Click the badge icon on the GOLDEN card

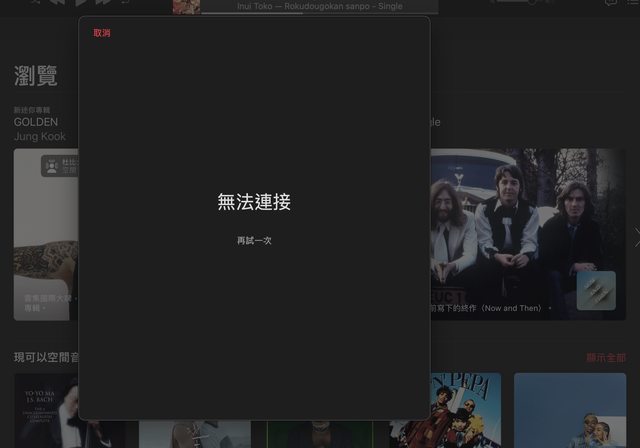point(49,166)
